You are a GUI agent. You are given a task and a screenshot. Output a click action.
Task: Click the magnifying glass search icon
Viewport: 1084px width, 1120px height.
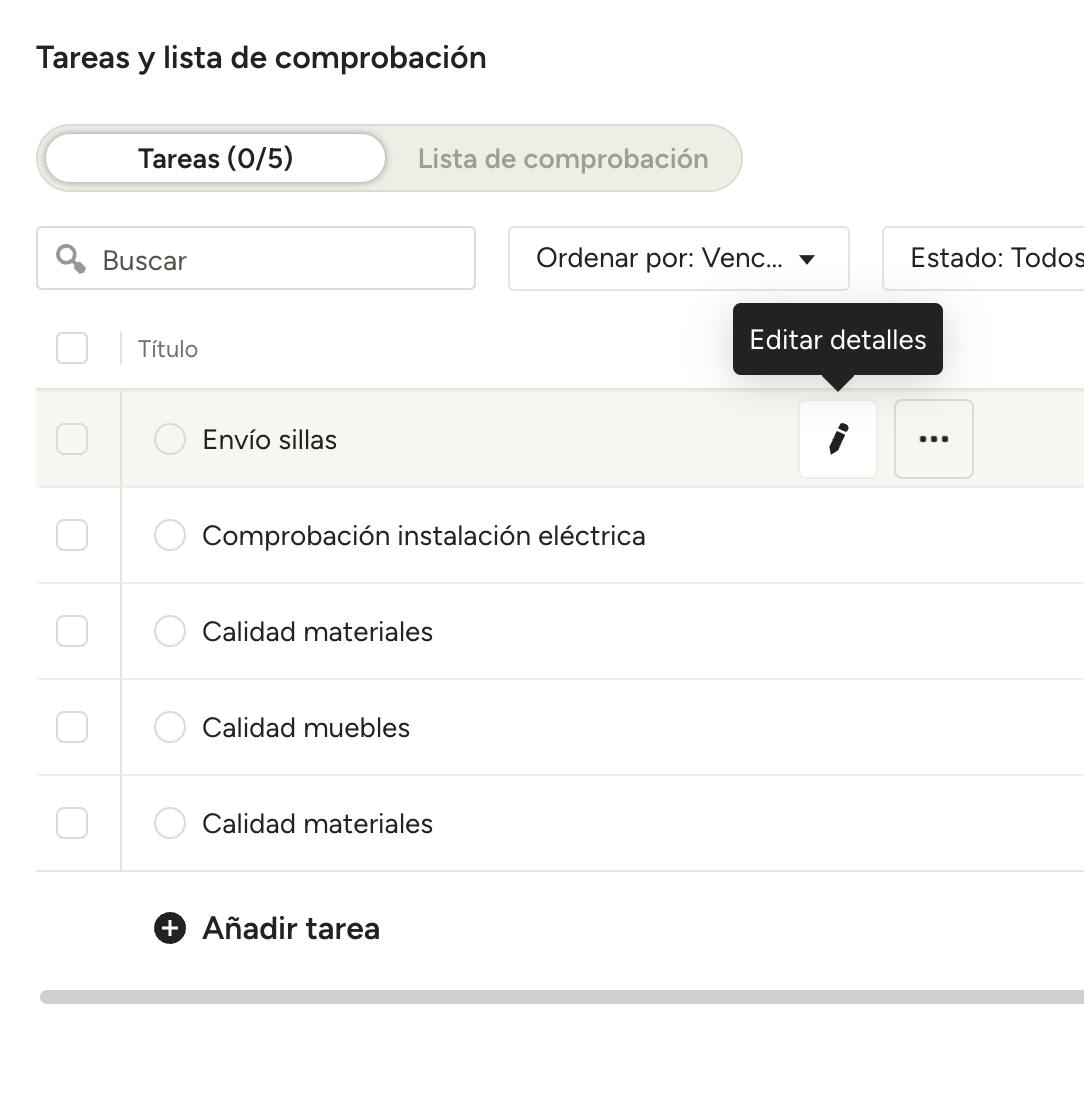pyautogui.click(x=71, y=260)
